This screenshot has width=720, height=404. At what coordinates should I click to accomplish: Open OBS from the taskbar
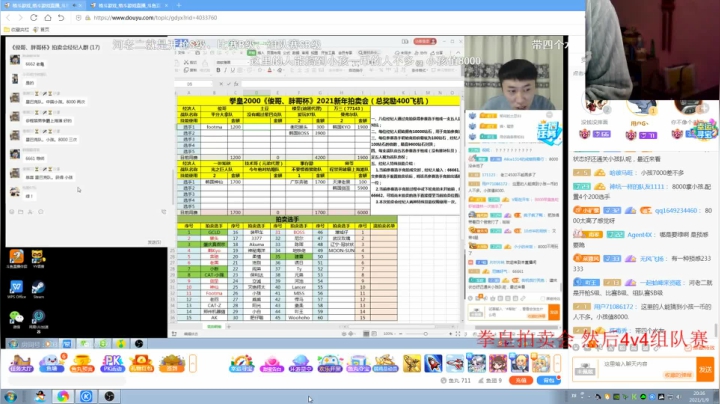click(x=109, y=396)
